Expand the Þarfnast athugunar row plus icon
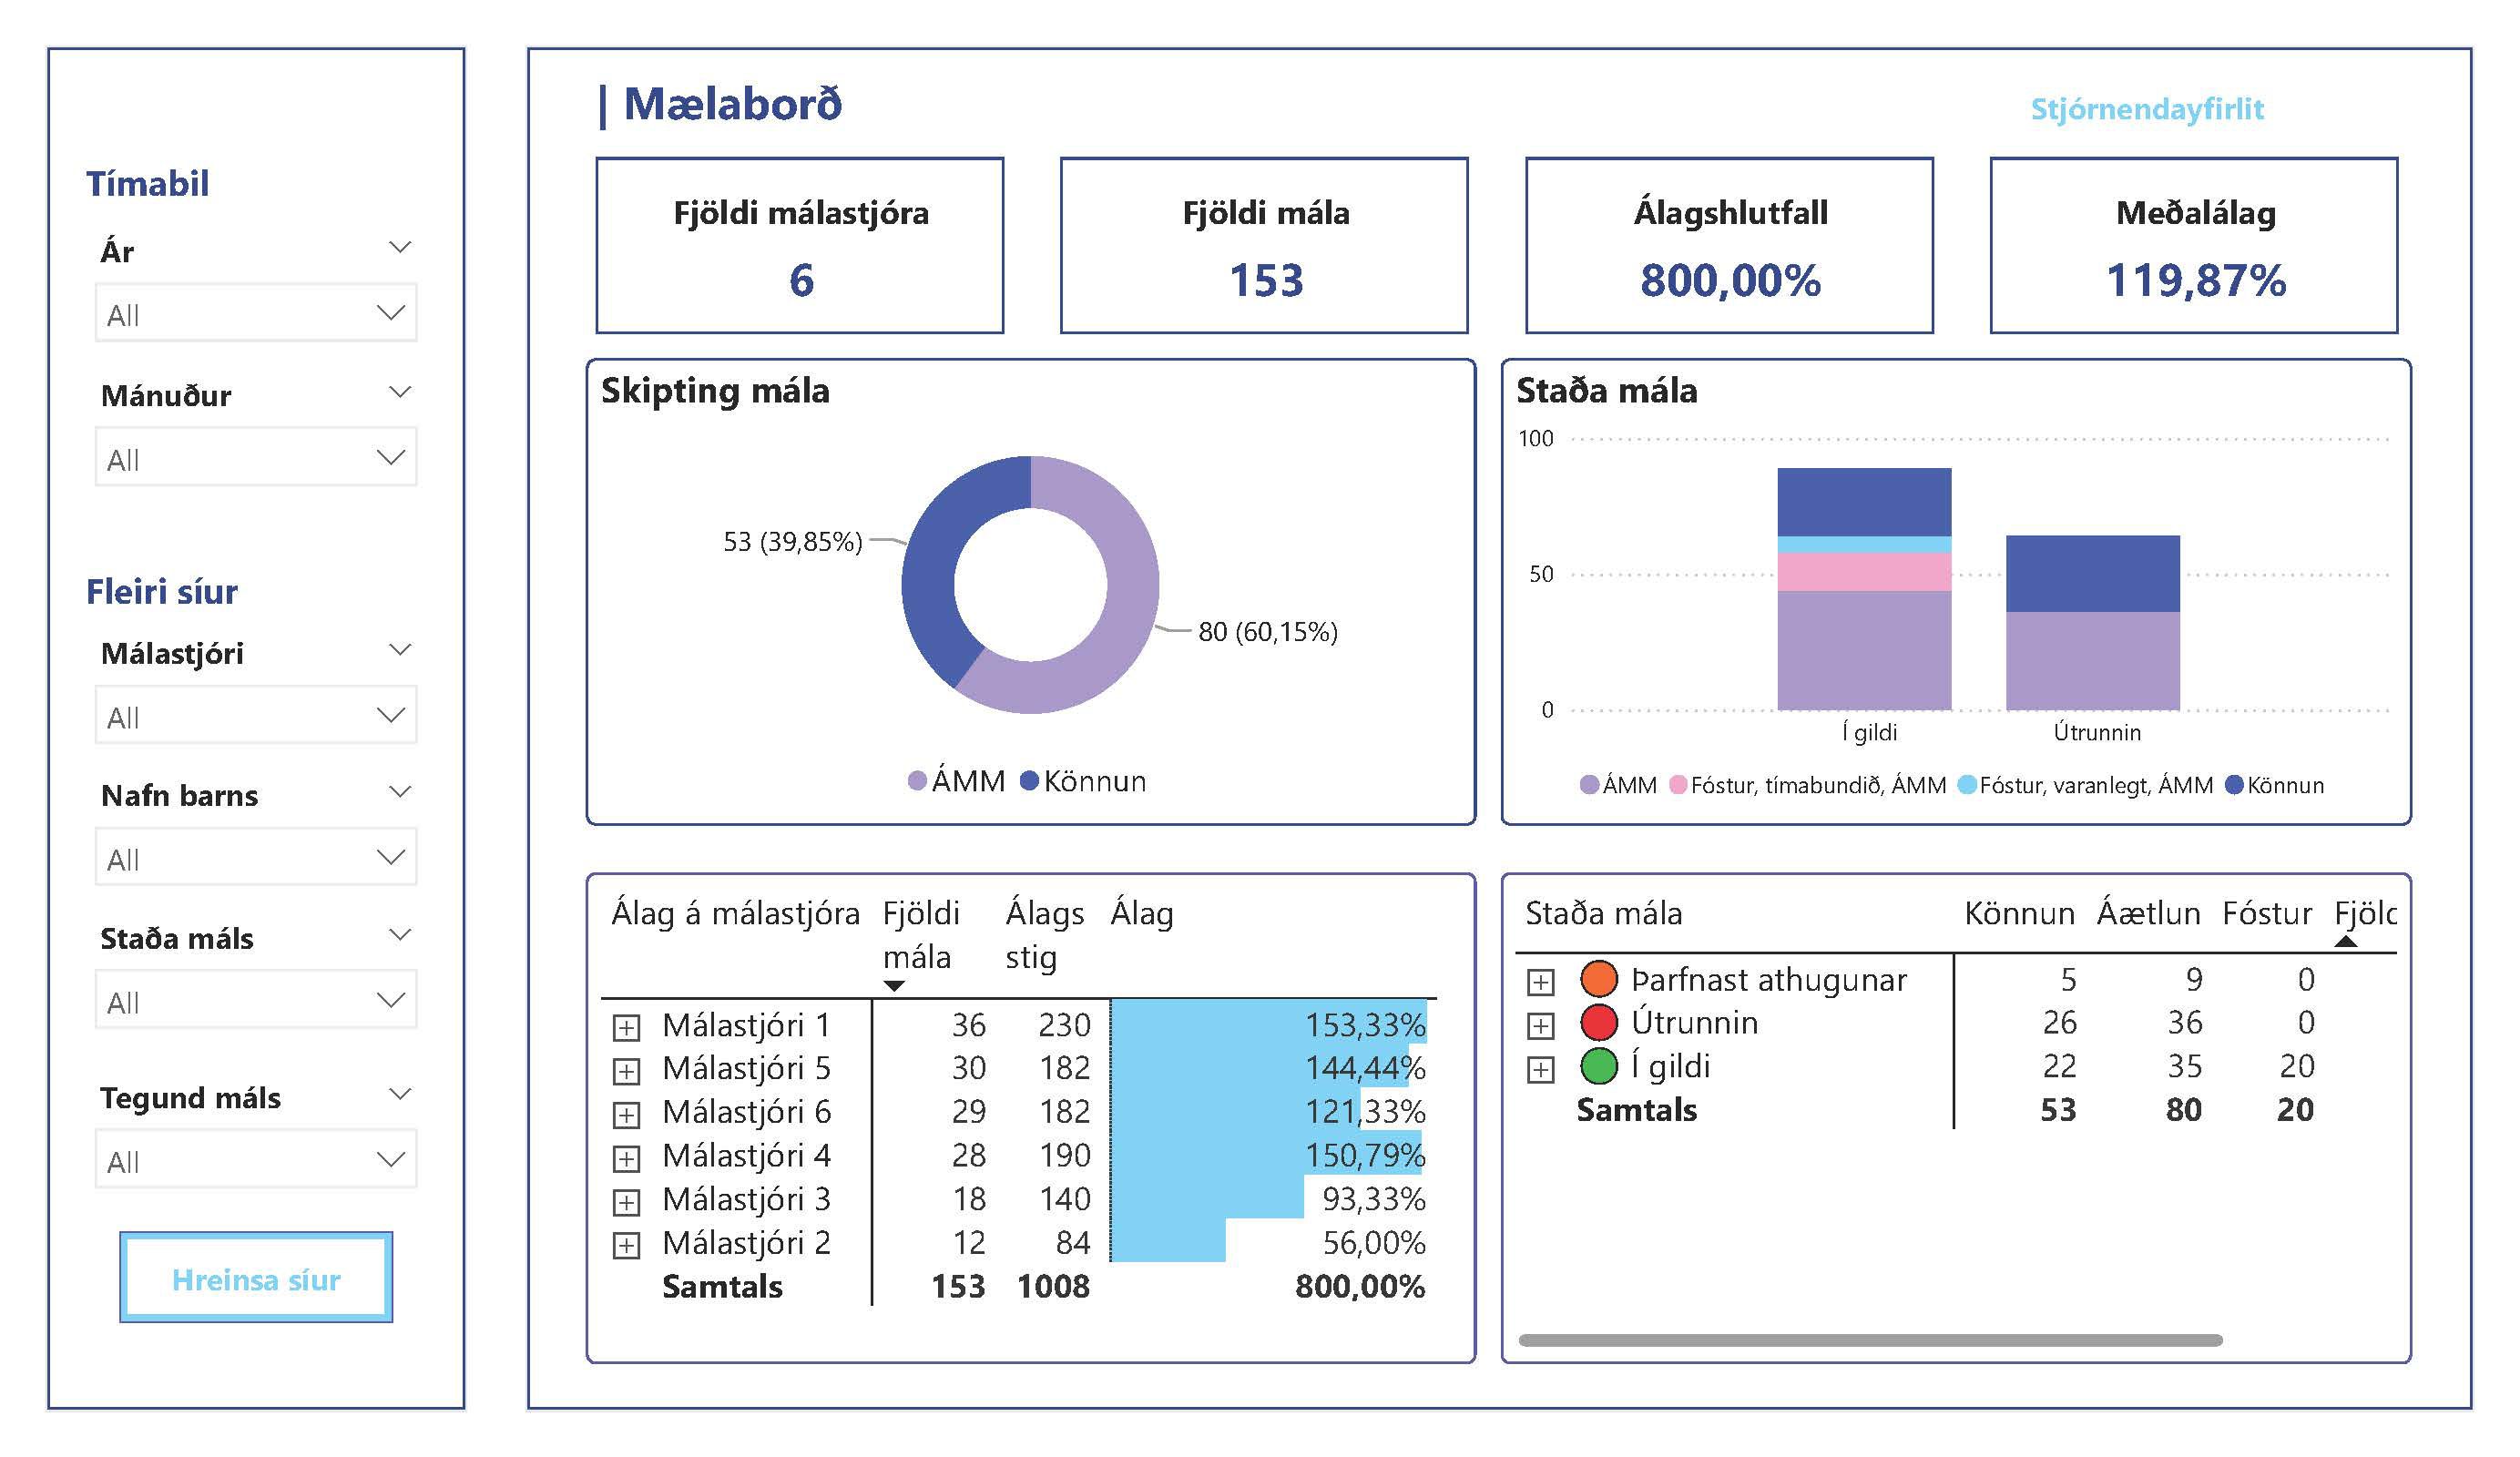The width and height of the screenshot is (2520, 1457). [1540, 982]
